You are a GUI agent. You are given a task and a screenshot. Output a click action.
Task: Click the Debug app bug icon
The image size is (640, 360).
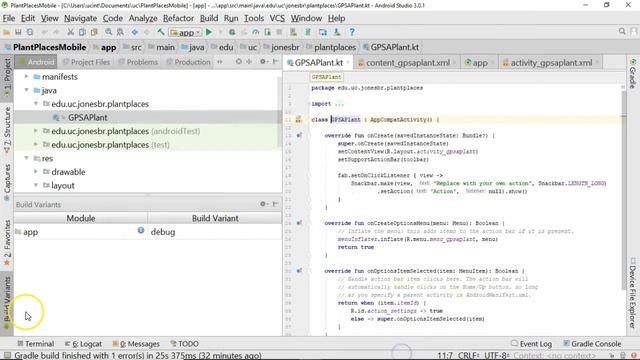[232, 32]
